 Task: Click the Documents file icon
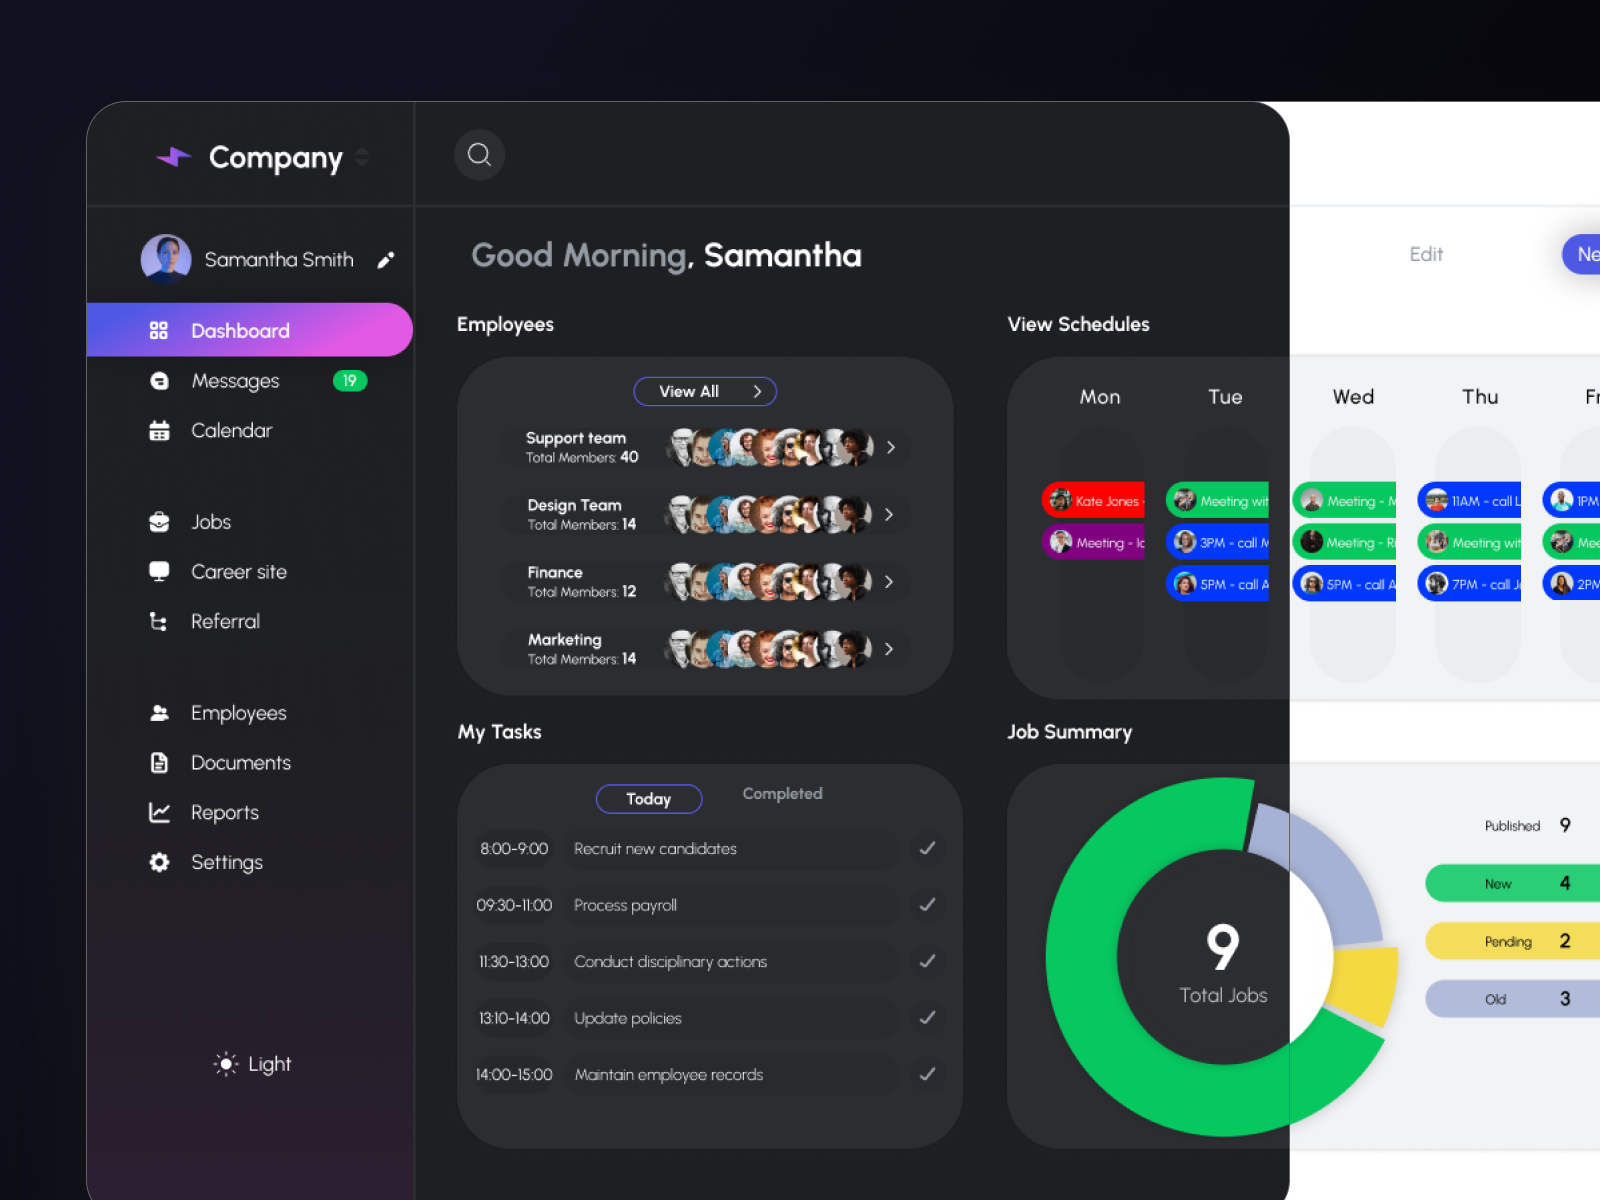click(159, 762)
